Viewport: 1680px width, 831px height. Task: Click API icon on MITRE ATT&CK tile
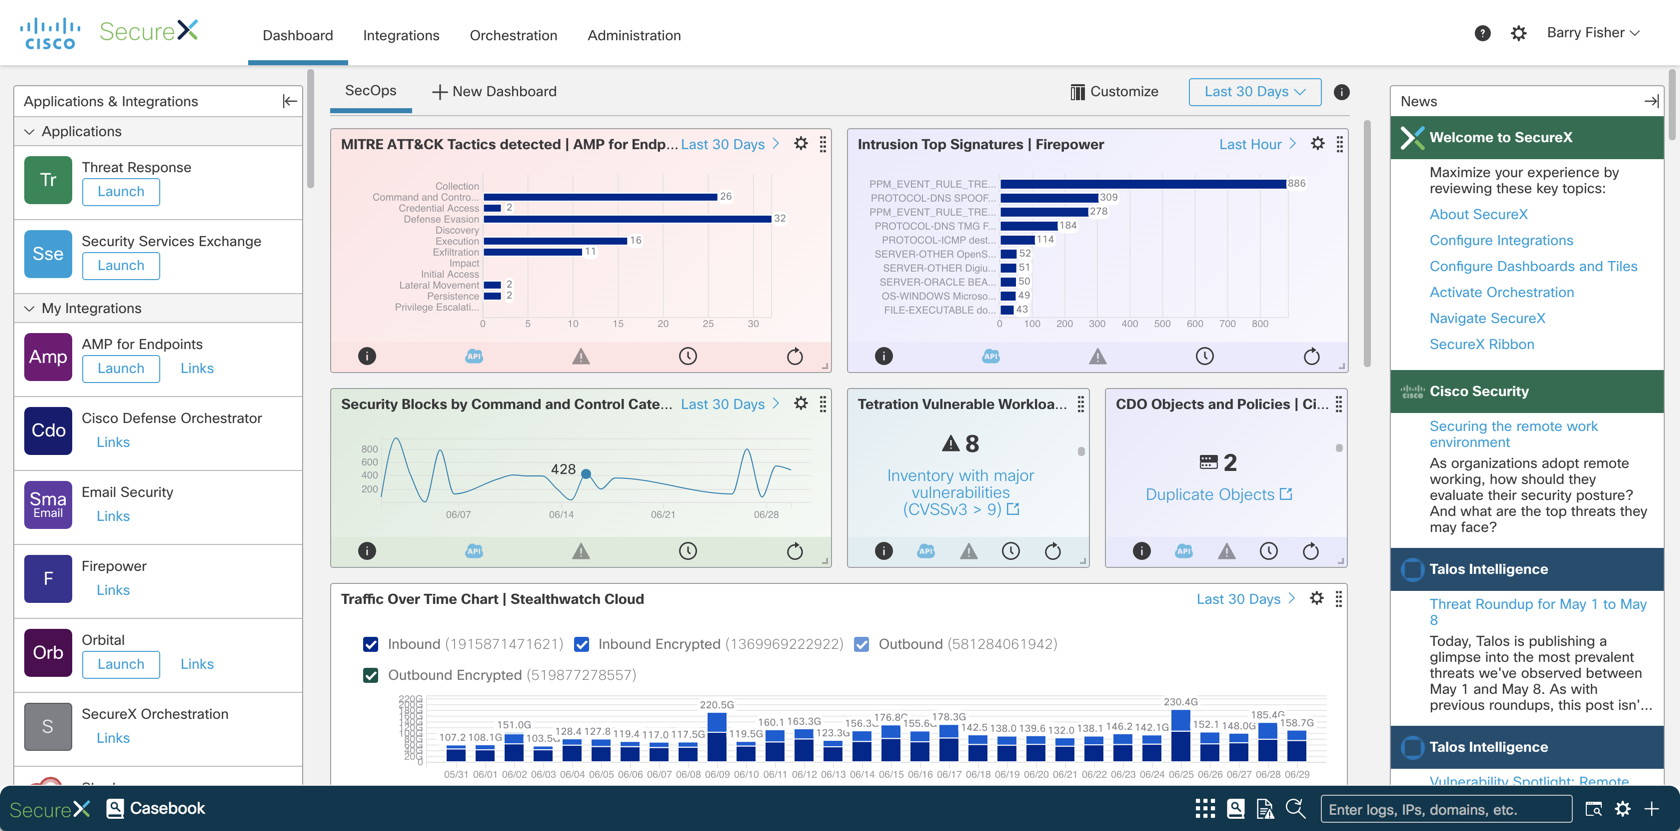pyautogui.click(x=474, y=356)
